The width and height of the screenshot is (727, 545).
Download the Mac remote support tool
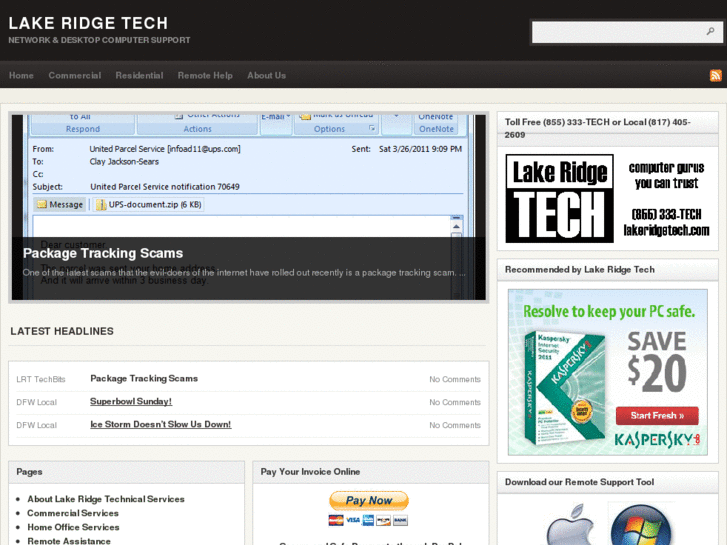point(570,525)
